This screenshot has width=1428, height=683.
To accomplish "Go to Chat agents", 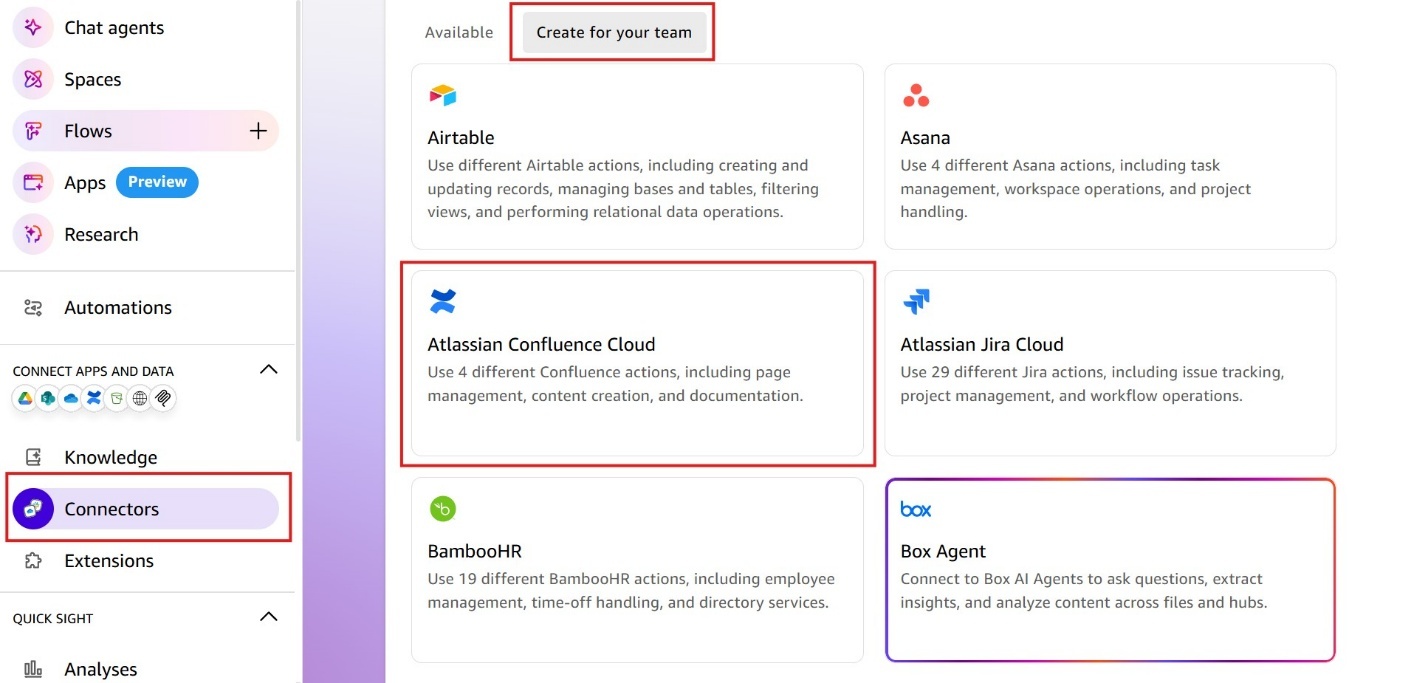I will [114, 27].
